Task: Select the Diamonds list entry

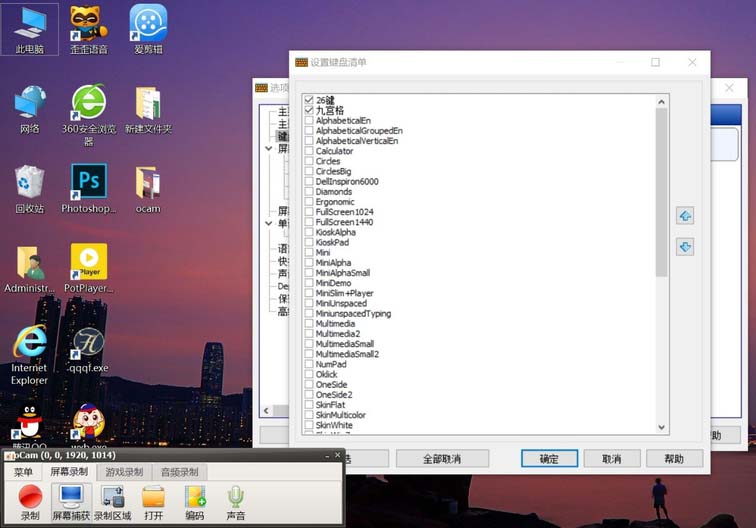Action: coord(334,191)
